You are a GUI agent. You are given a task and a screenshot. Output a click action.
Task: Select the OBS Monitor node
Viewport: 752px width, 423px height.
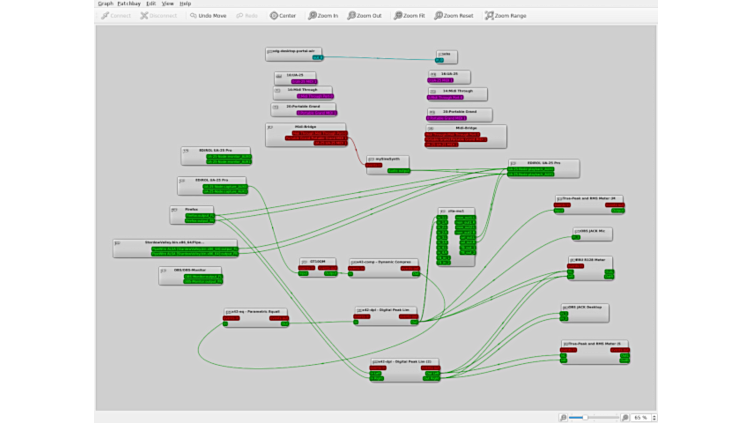tap(190, 270)
